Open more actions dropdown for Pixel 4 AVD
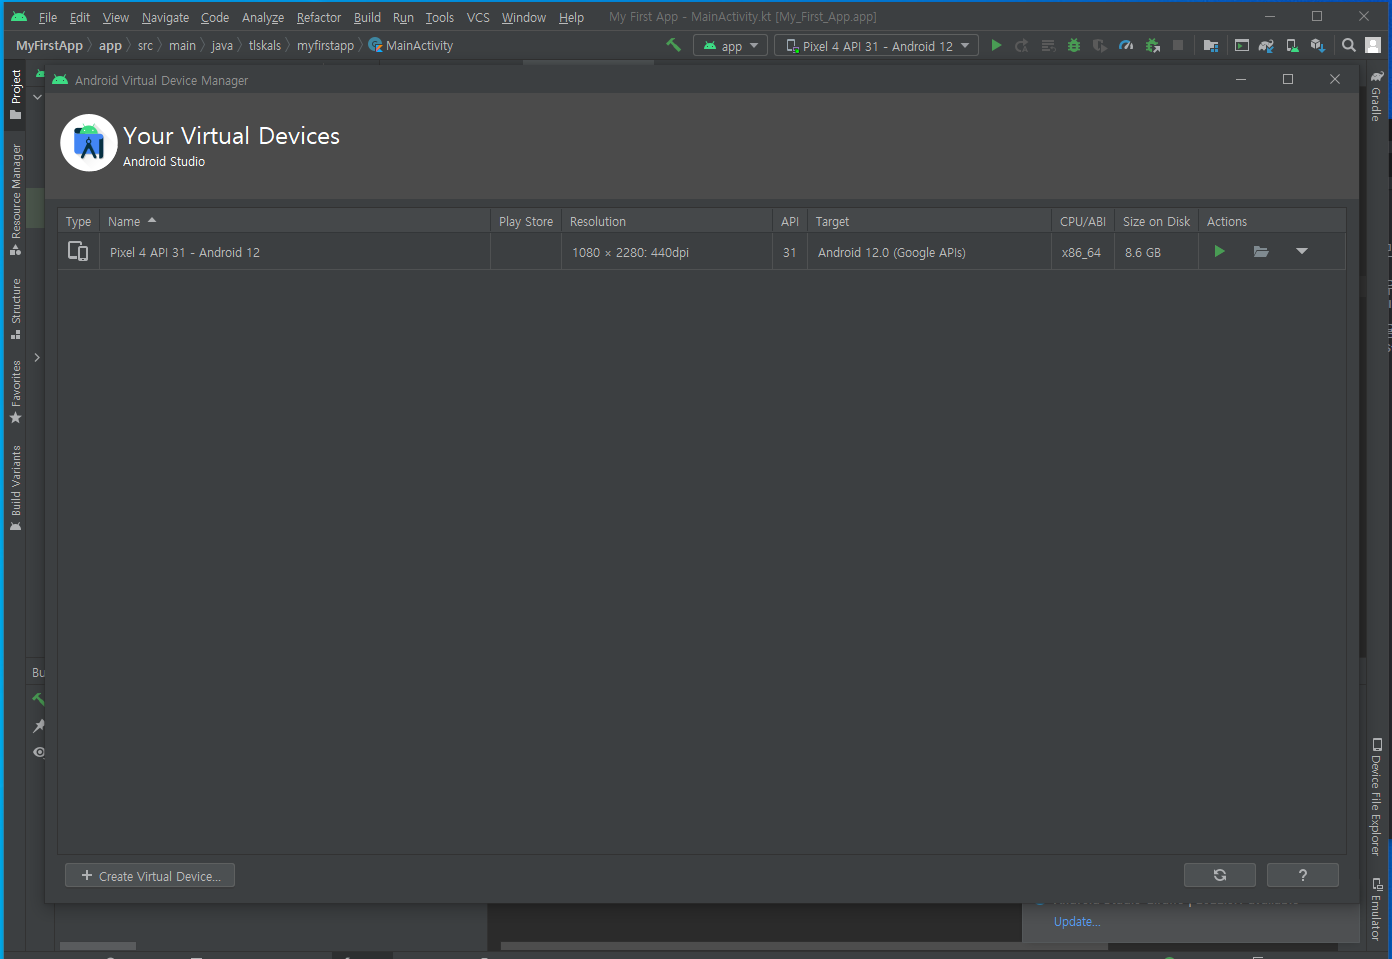Screen dimensions: 1392x959 [1302, 251]
